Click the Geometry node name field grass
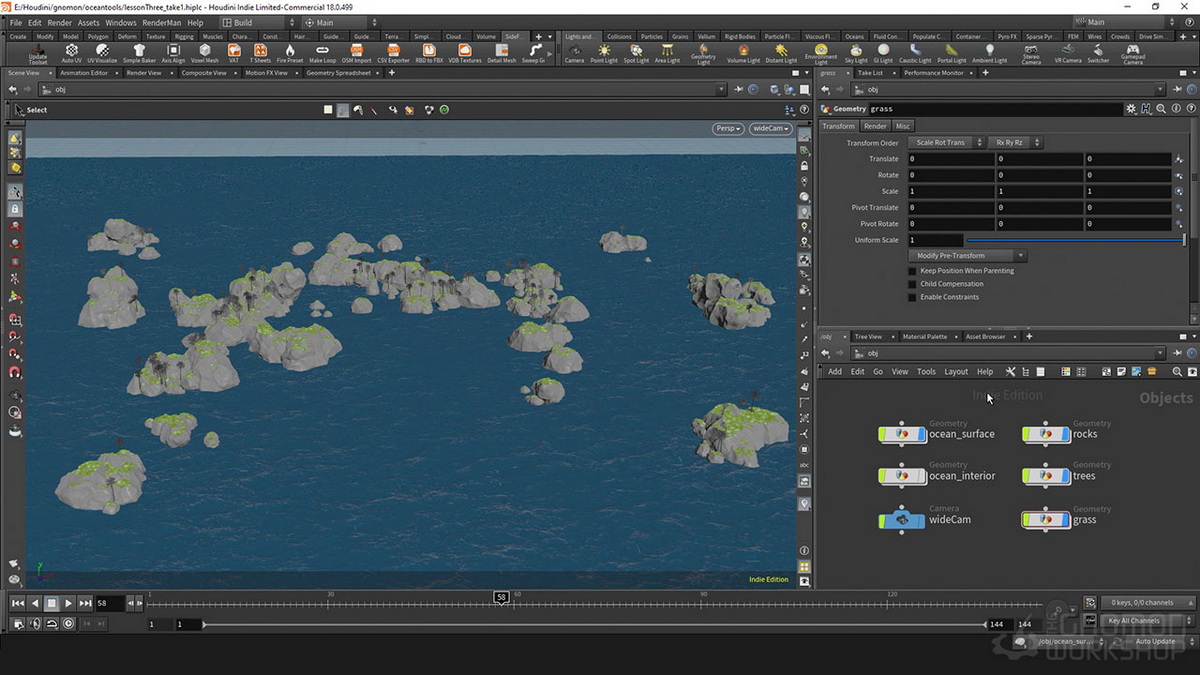1200x675 pixels. coord(995,109)
